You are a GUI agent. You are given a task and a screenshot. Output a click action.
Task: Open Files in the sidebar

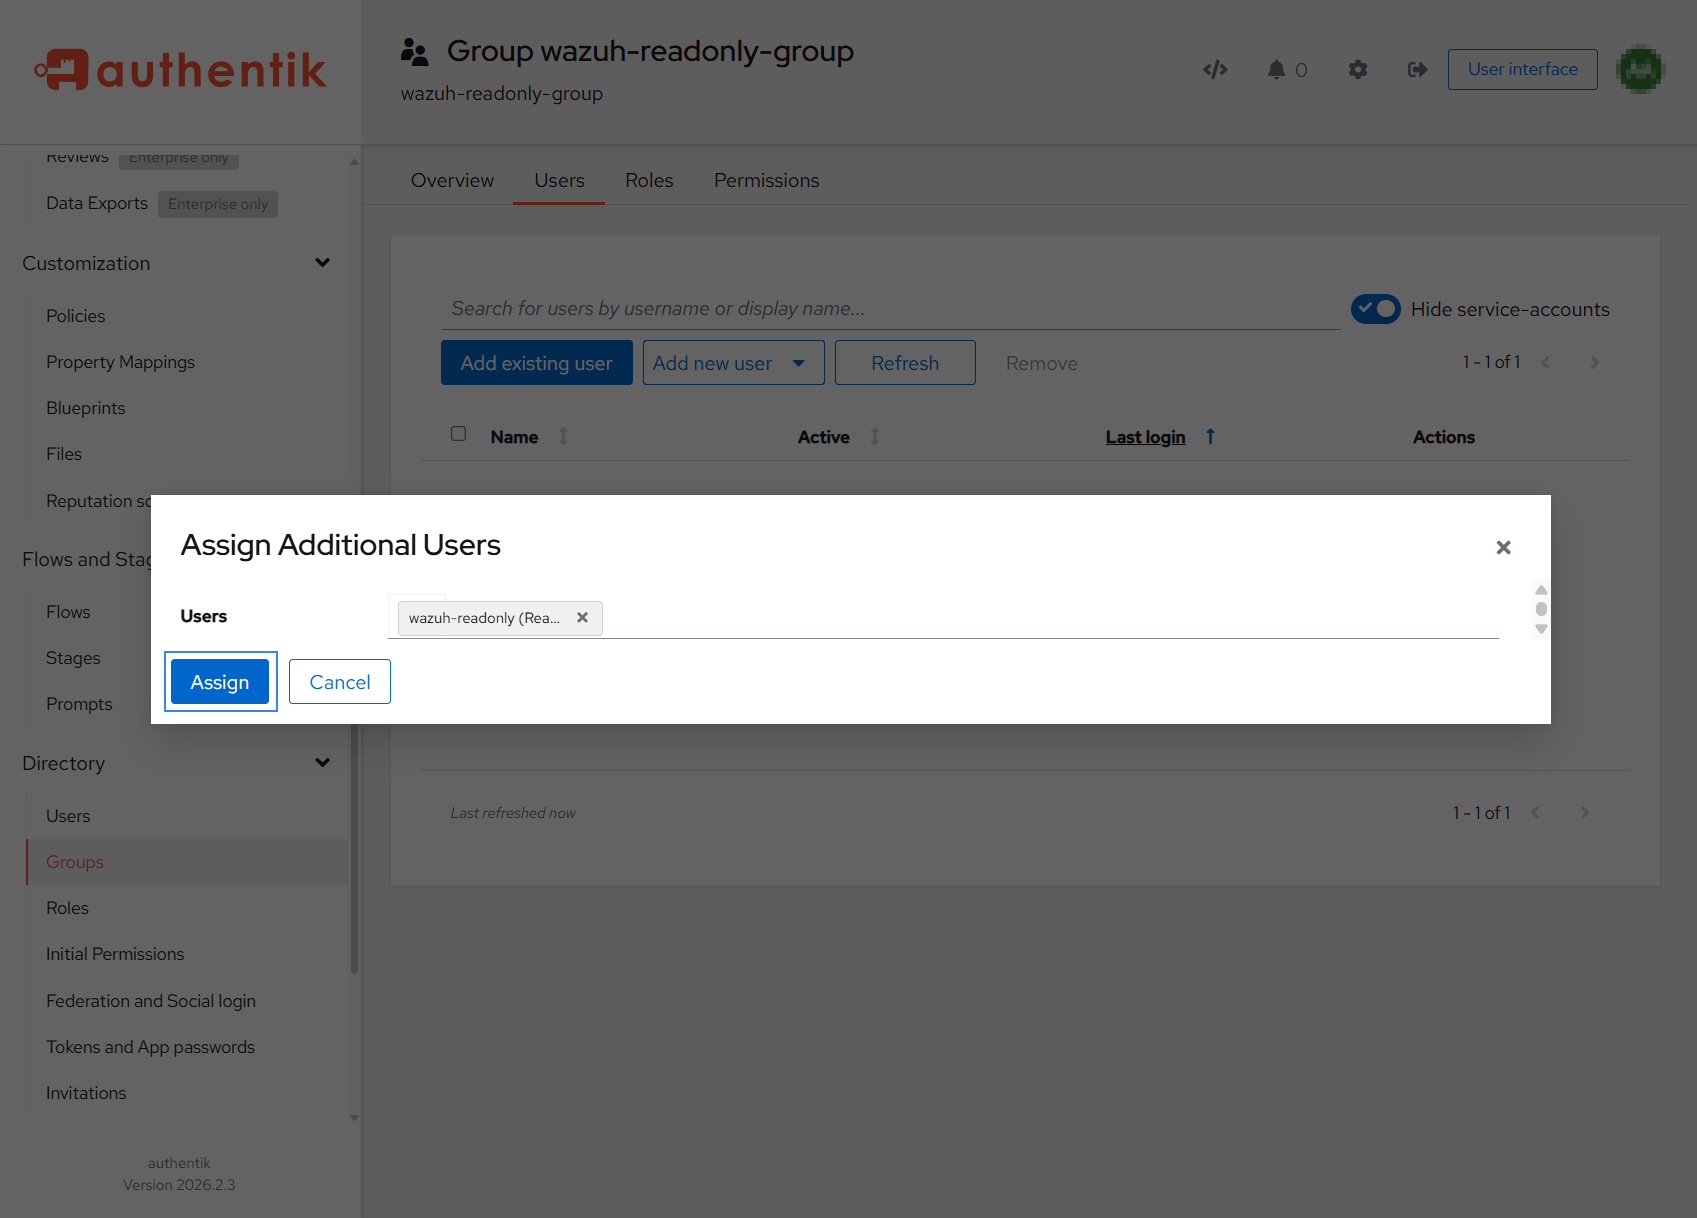pyautogui.click(x=64, y=453)
